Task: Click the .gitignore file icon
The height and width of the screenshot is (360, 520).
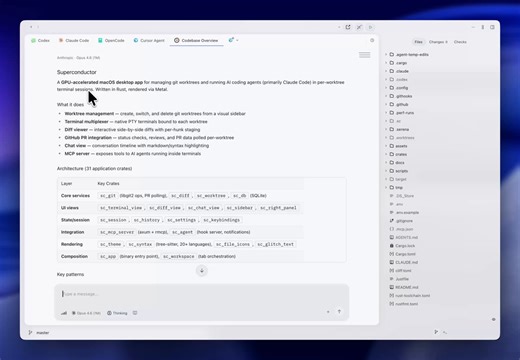Action: point(392,221)
